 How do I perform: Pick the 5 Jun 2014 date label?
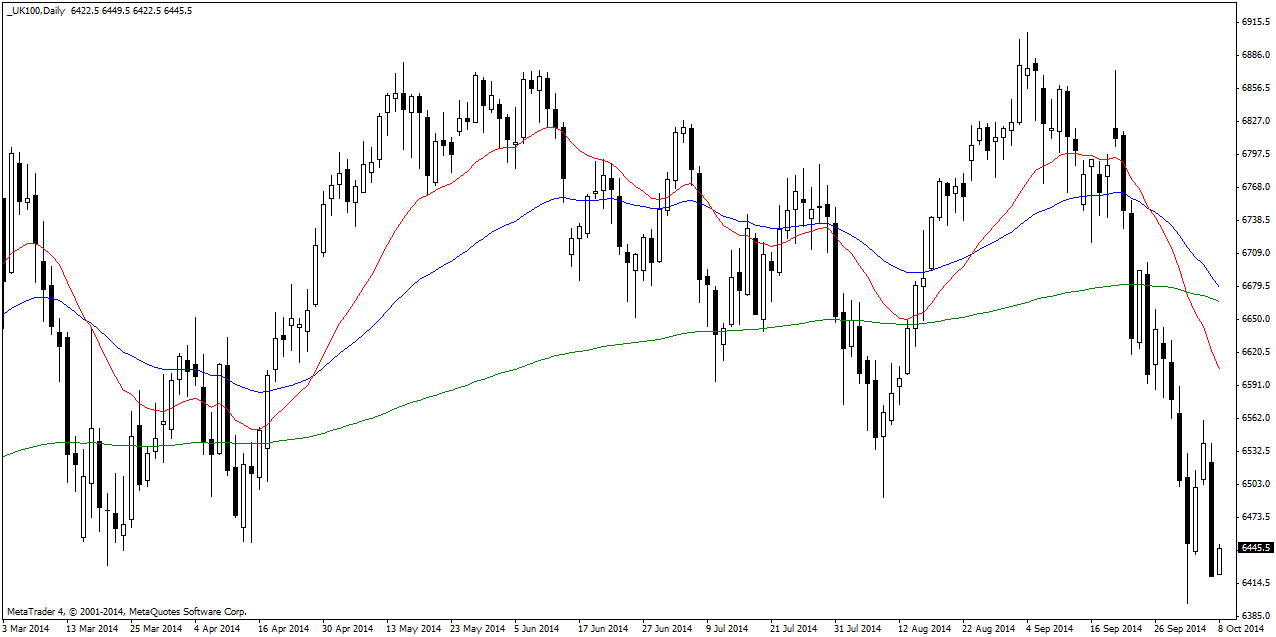coord(537,629)
